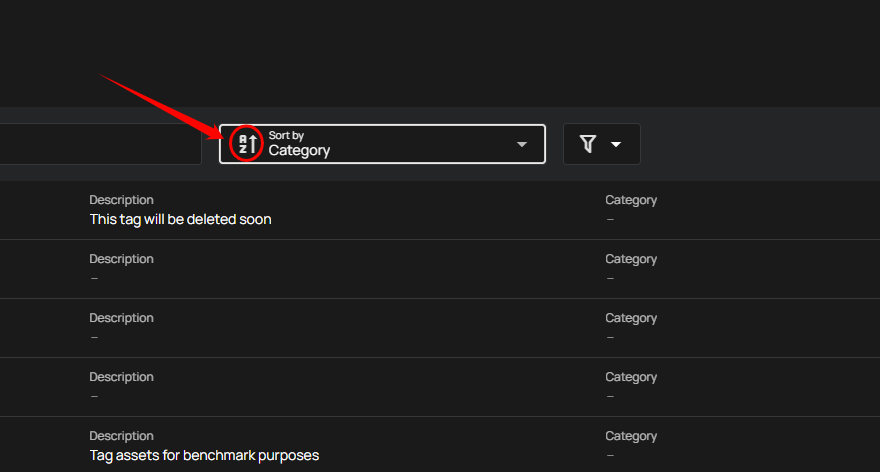Click Category label in the "deleted soon" row
This screenshot has width=880, height=472.
631,200
